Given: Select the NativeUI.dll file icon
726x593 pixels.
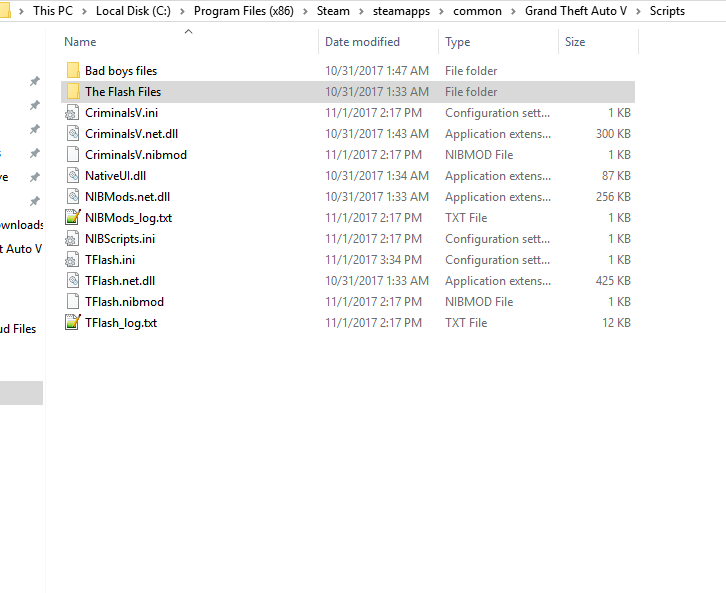Looking at the screenshot, I should (72, 175).
